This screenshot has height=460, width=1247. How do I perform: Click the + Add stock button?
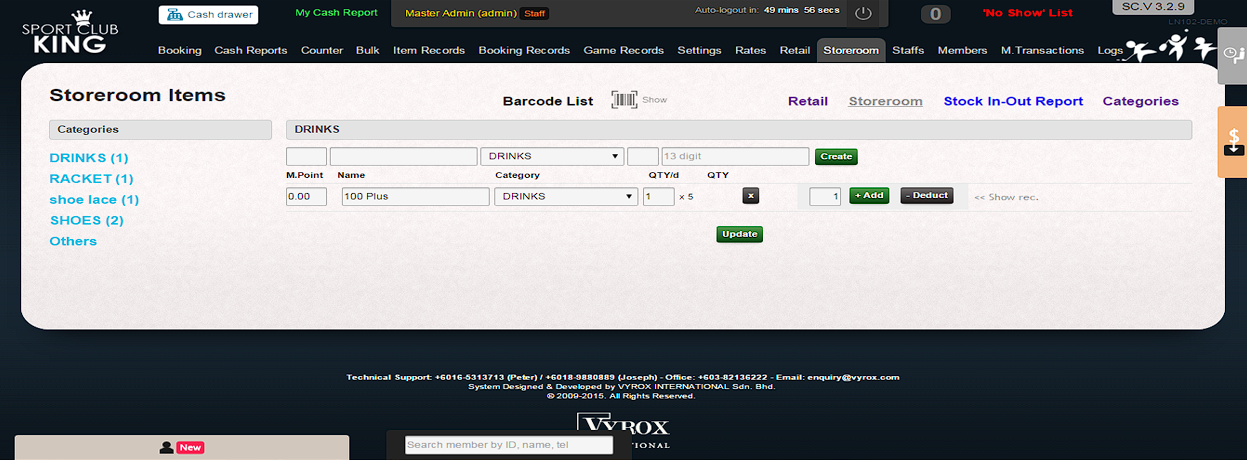point(868,196)
